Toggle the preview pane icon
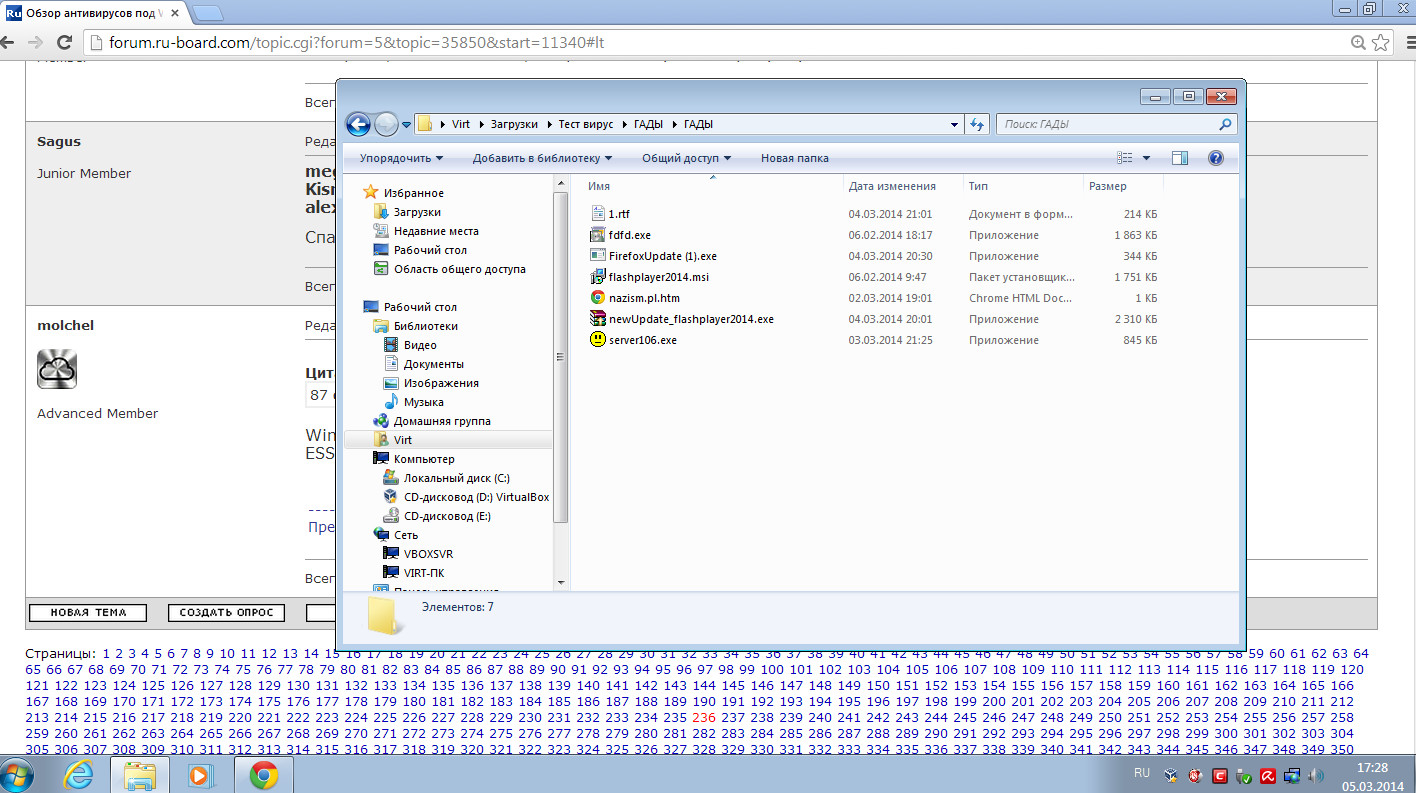The height and width of the screenshot is (793, 1416). 1179,158
